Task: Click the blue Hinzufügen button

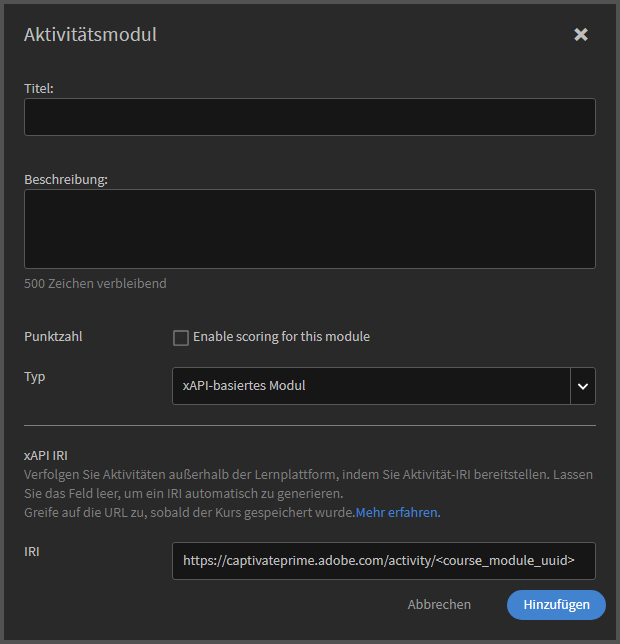Action: 555,604
